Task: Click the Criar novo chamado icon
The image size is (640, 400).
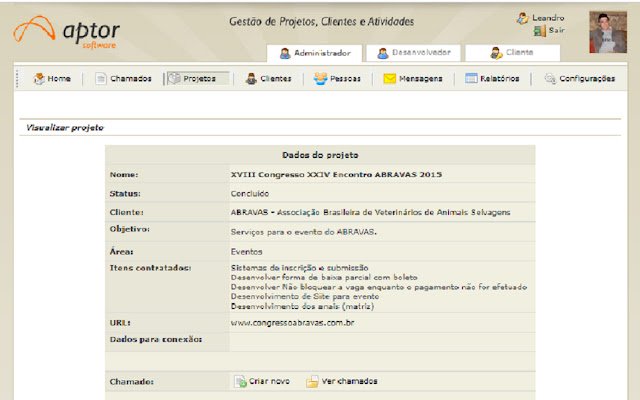Action: point(240,381)
